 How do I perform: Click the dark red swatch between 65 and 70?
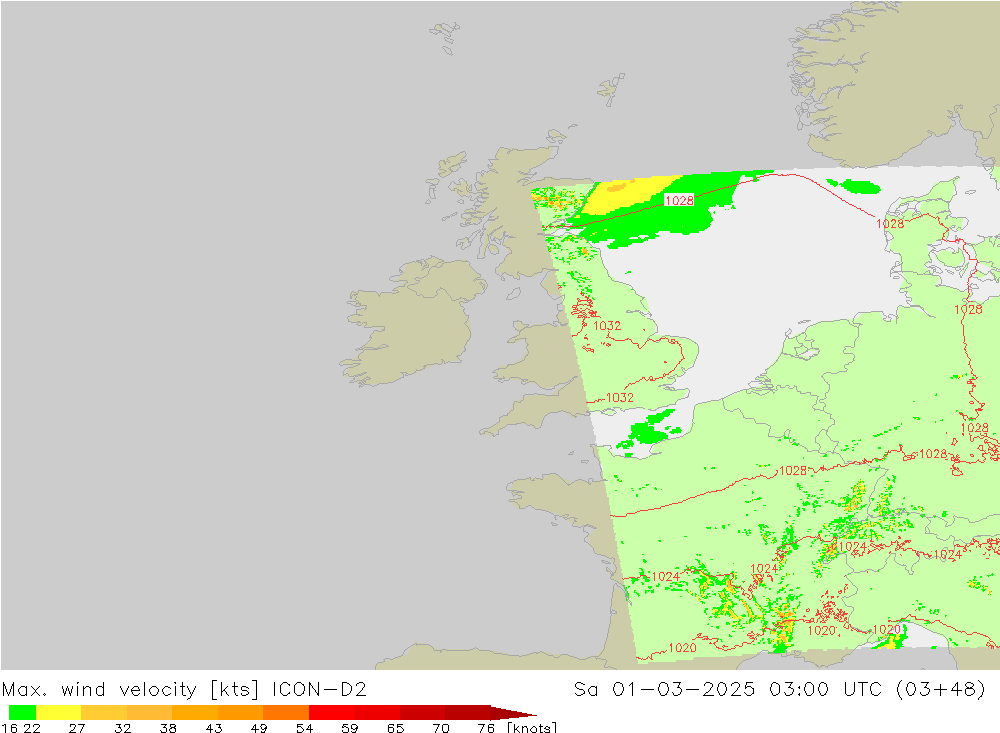pos(422,713)
